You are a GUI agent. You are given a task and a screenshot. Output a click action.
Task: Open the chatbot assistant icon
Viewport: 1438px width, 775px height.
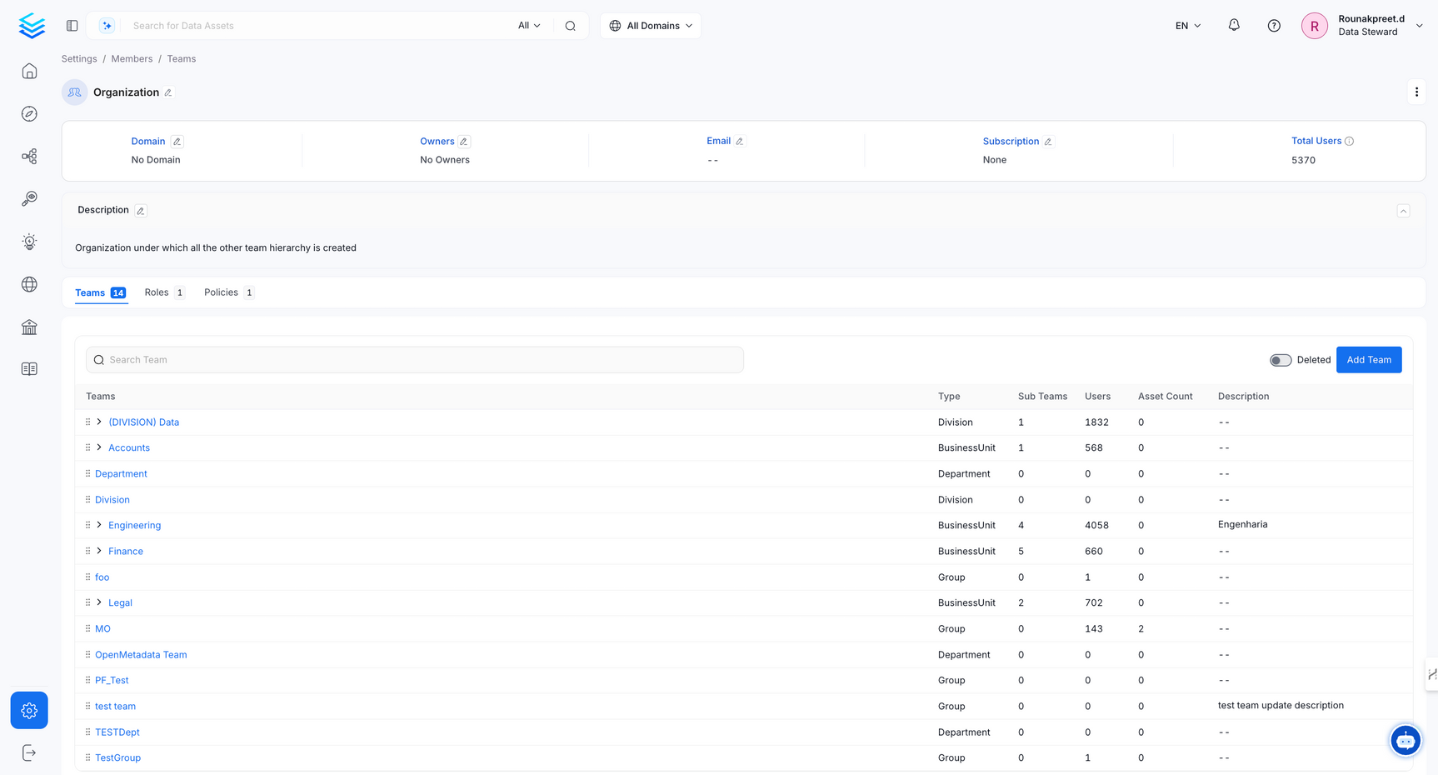(1405, 740)
